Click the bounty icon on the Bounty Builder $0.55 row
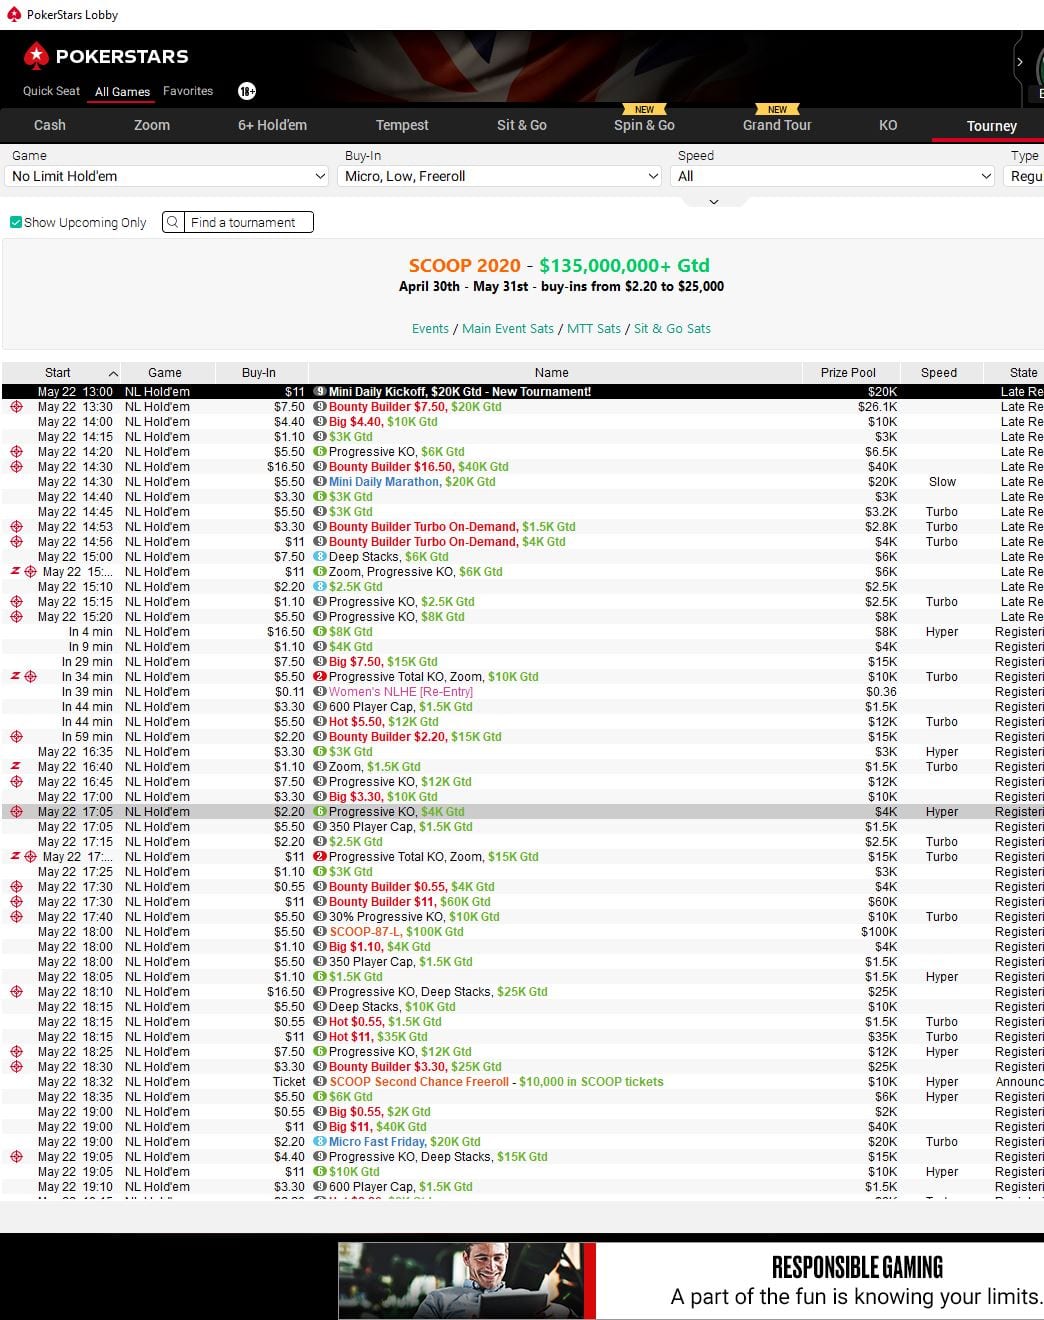This screenshot has height=1320, width=1044. click(16, 887)
